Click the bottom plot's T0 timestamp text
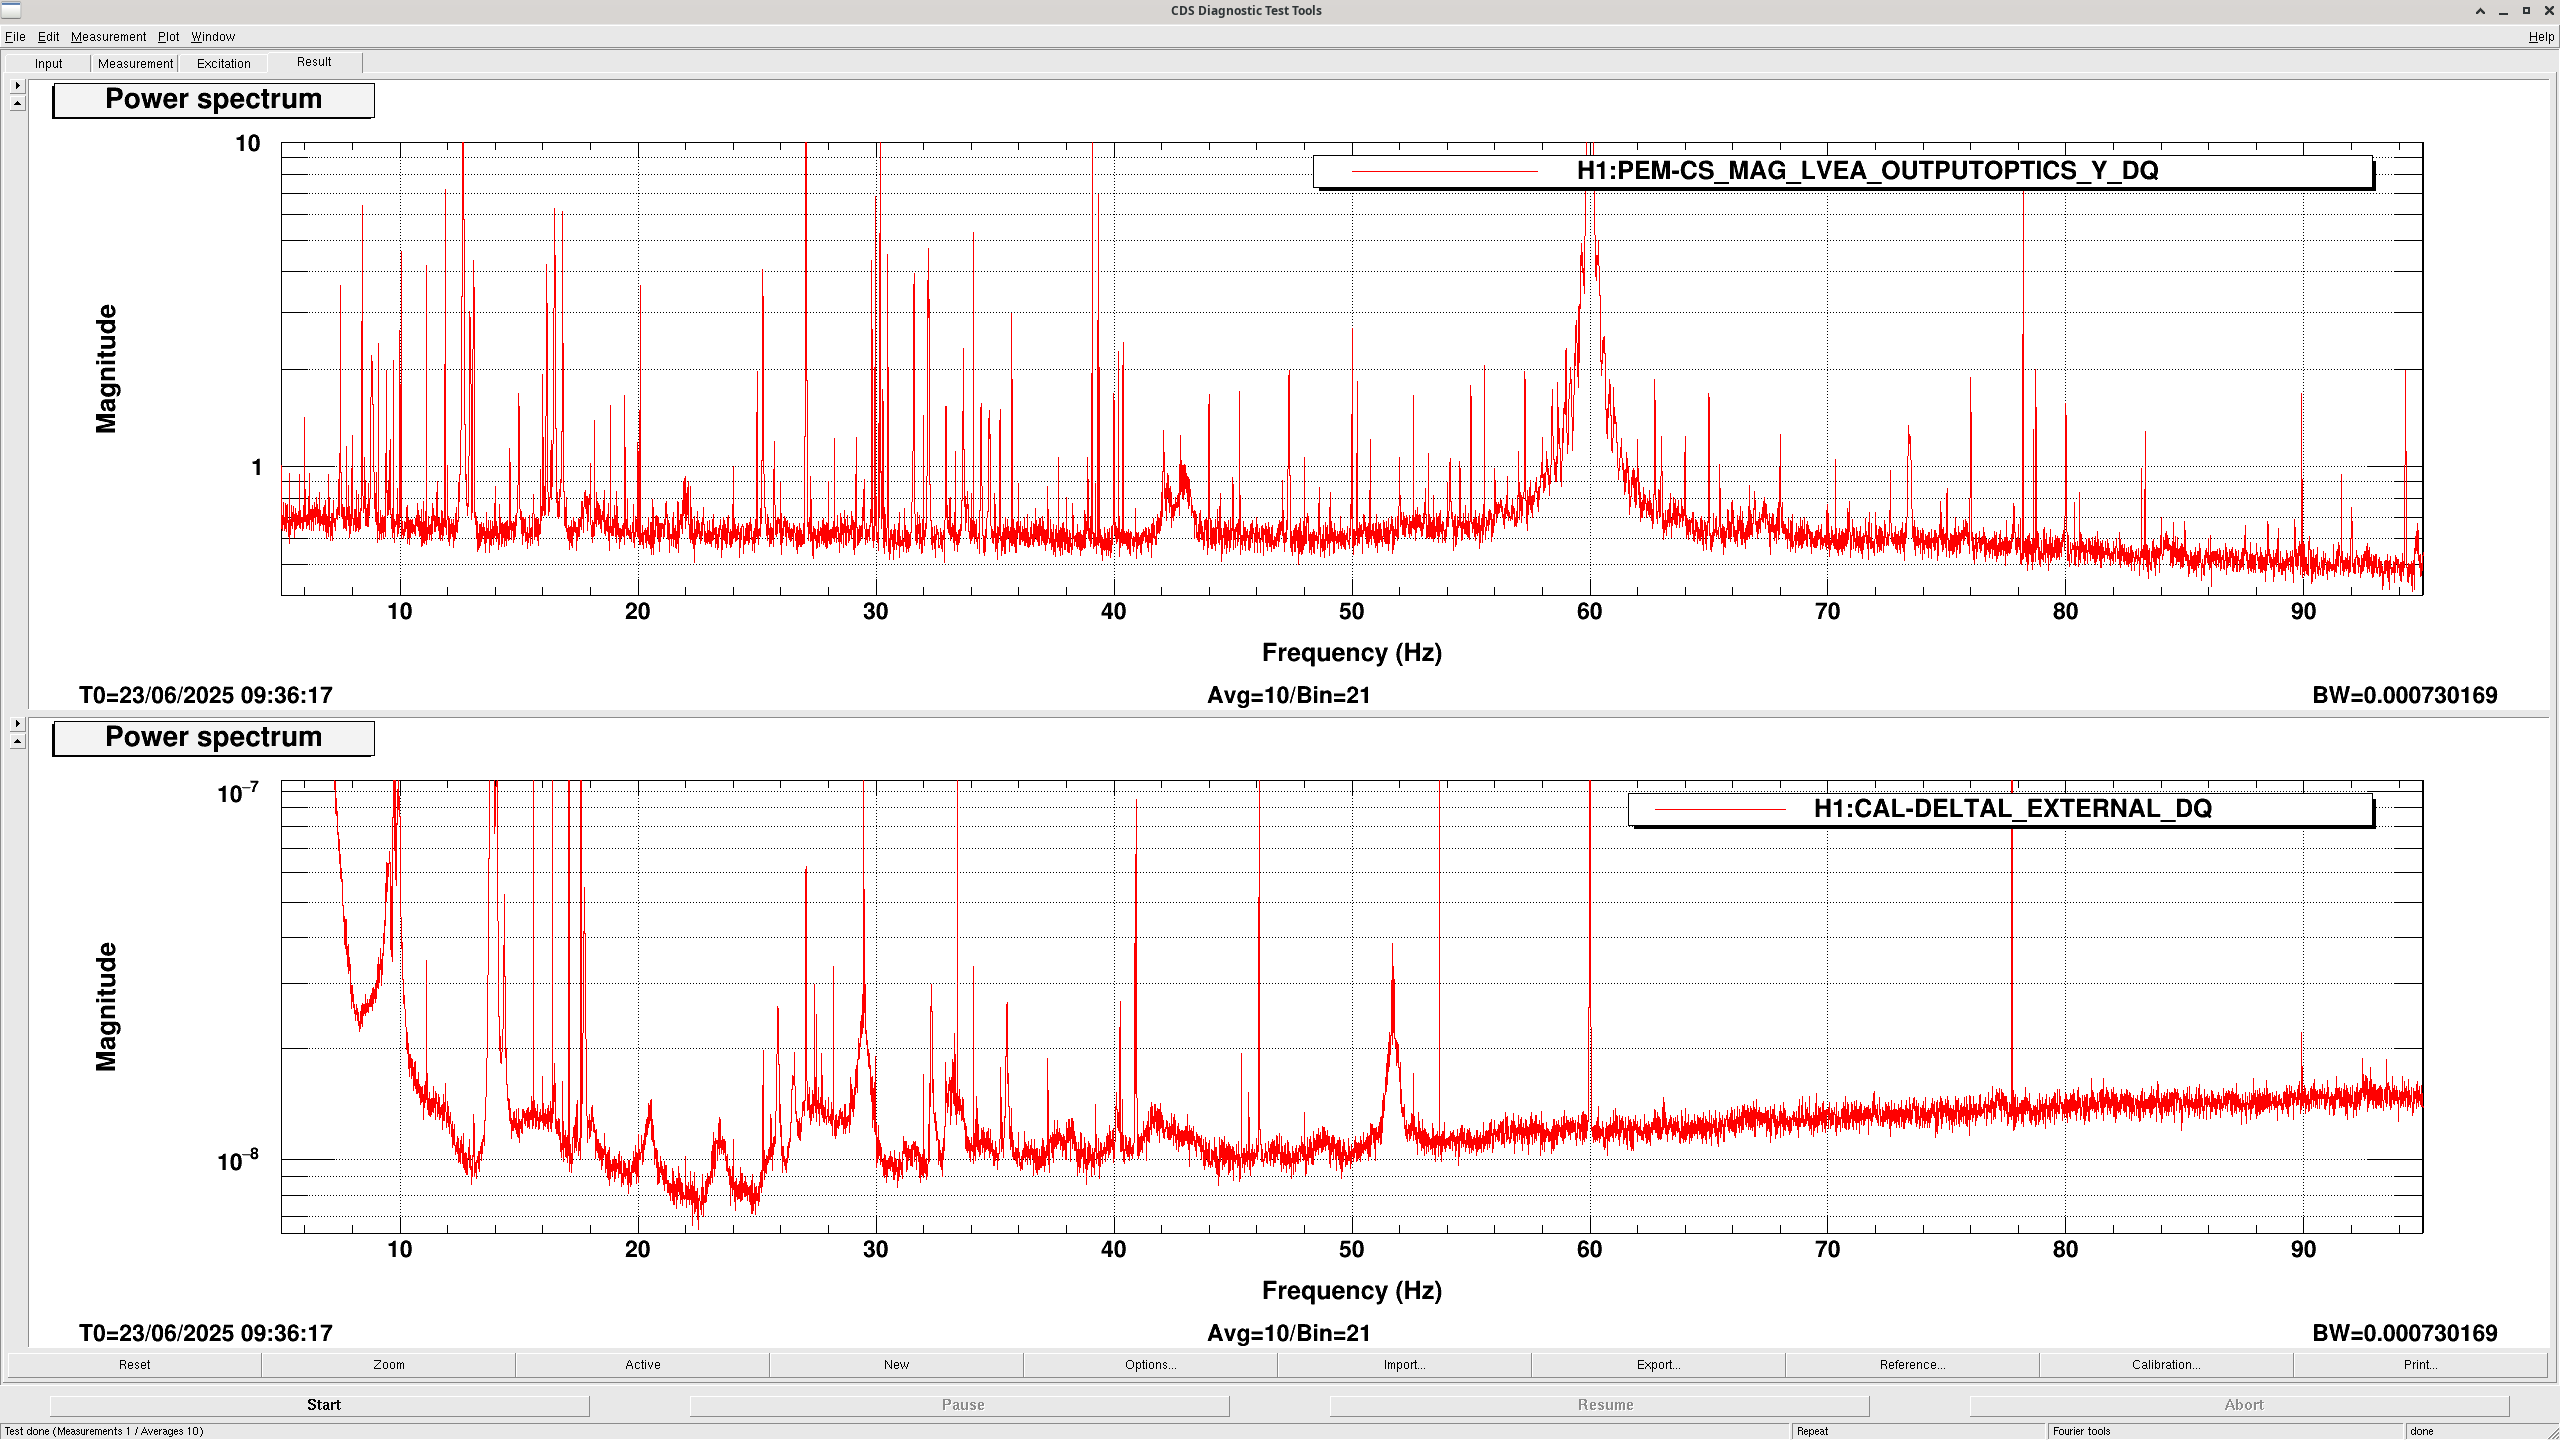The height and width of the screenshot is (1440, 2560). [x=206, y=1333]
